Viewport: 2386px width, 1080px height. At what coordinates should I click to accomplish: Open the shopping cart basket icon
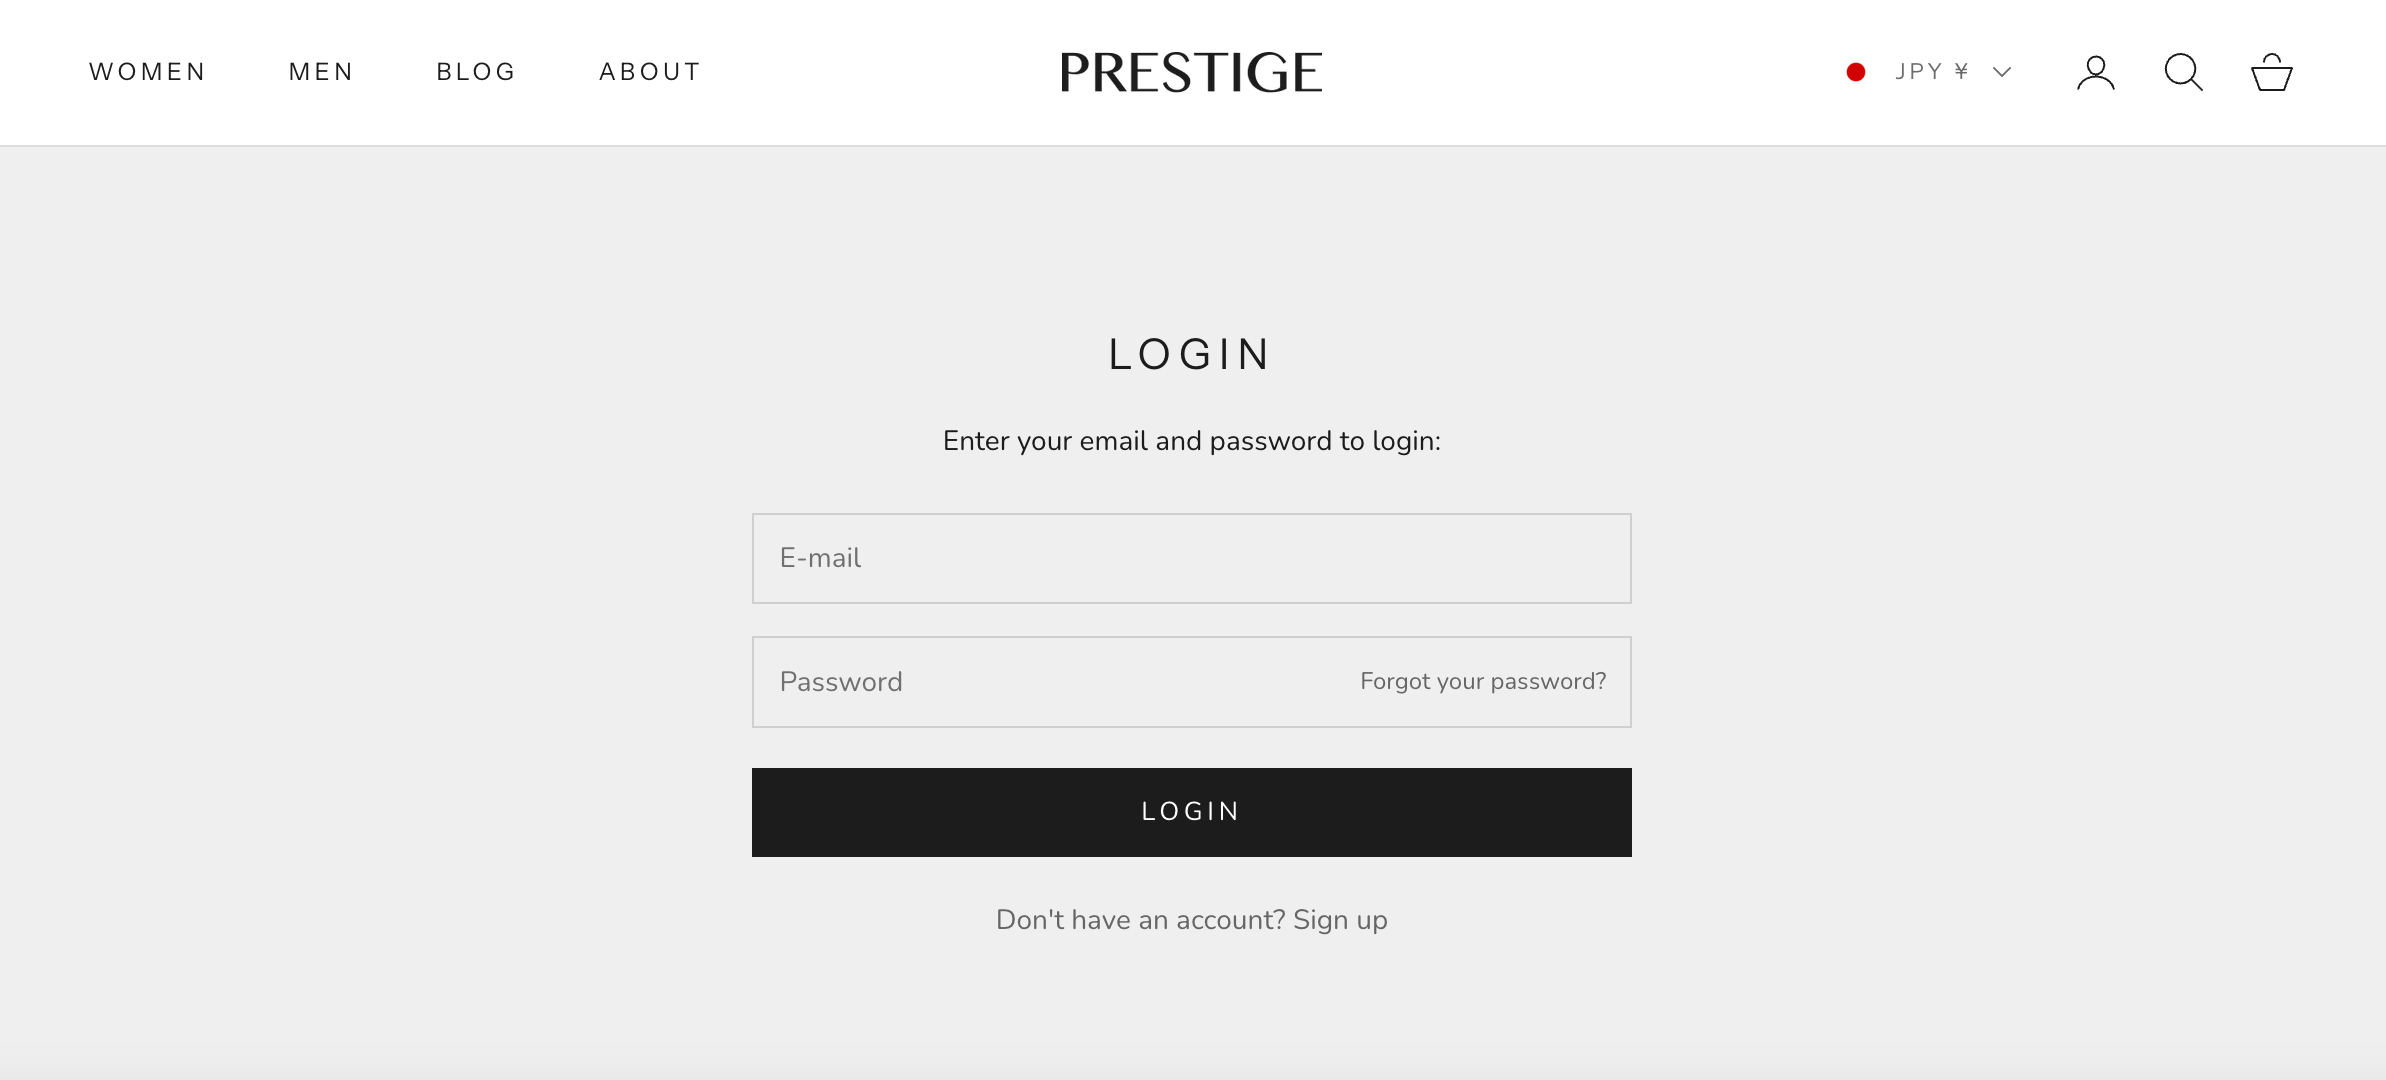[2271, 73]
